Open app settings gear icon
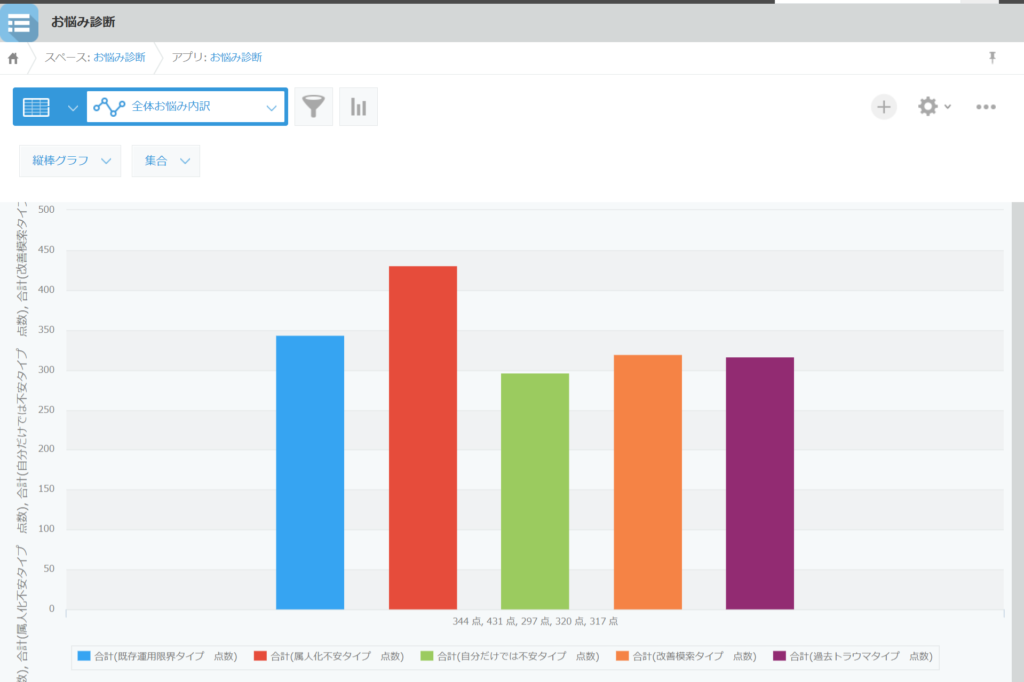 point(928,107)
